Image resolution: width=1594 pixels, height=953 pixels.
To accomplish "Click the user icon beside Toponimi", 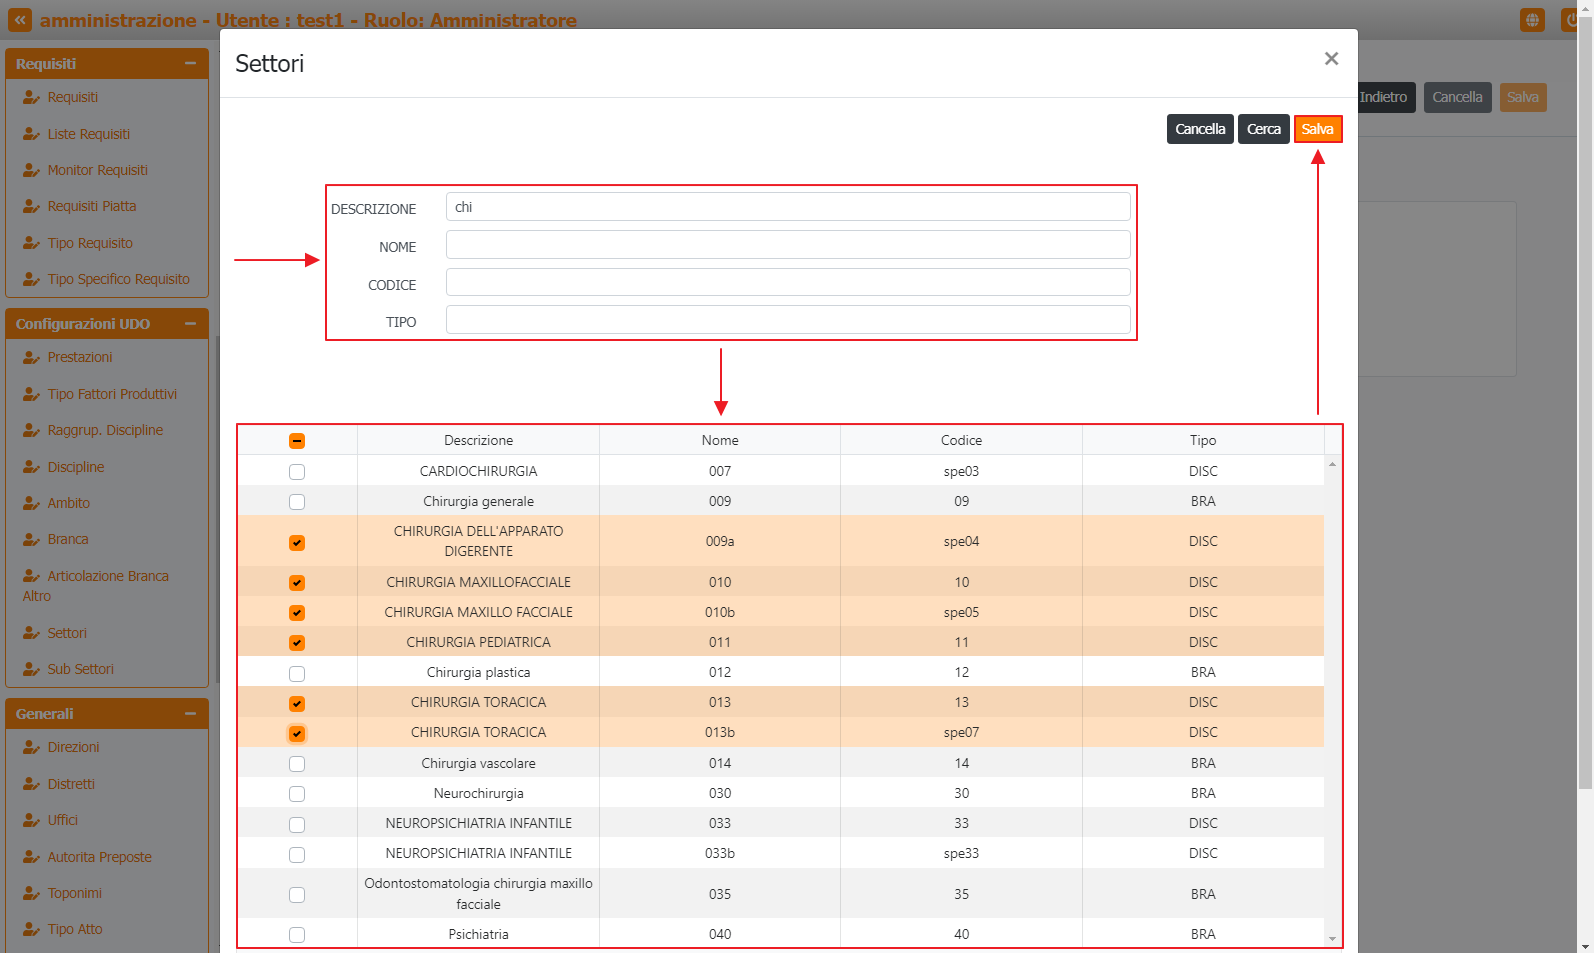I will pyautogui.click(x=31, y=894).
